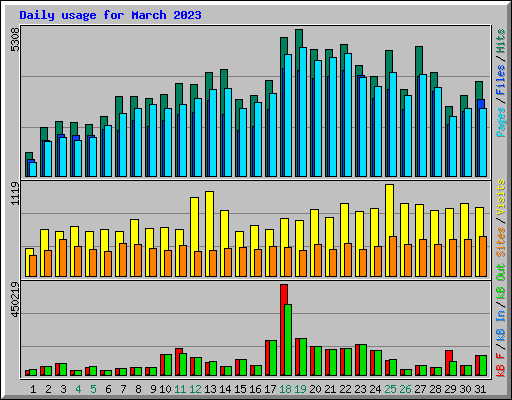
Task: Click the orange sites bar for day 3
Action: pos(63,258)
